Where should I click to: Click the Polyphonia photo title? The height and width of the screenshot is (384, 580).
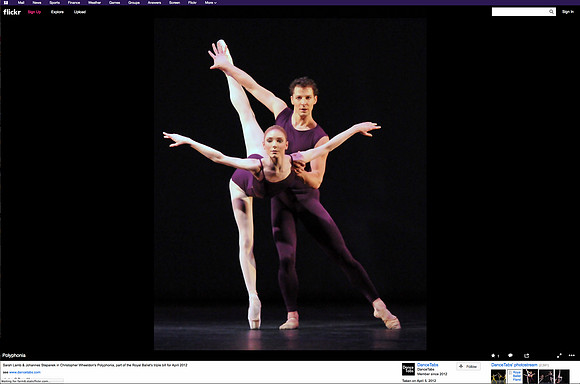pos(14,356)
